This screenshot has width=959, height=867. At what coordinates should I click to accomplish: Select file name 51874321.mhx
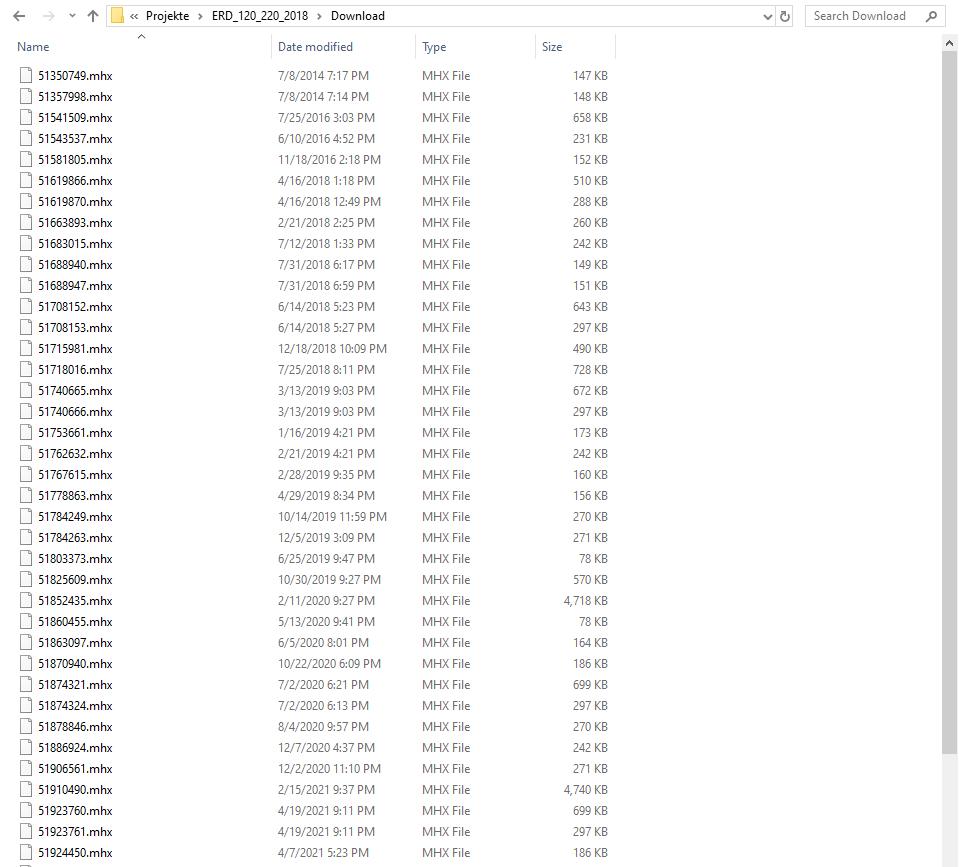pyautogui.click(x=75, y=684)
